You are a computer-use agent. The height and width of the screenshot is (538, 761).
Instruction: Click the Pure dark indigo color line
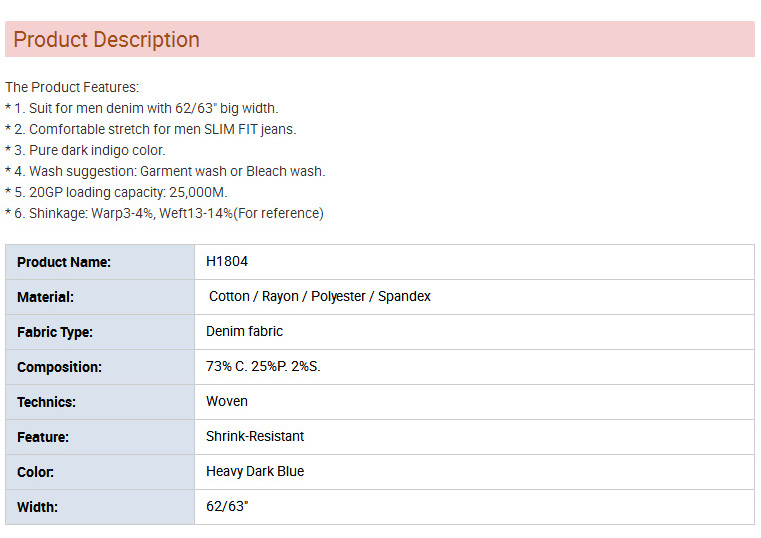click(x=85, y=150)
